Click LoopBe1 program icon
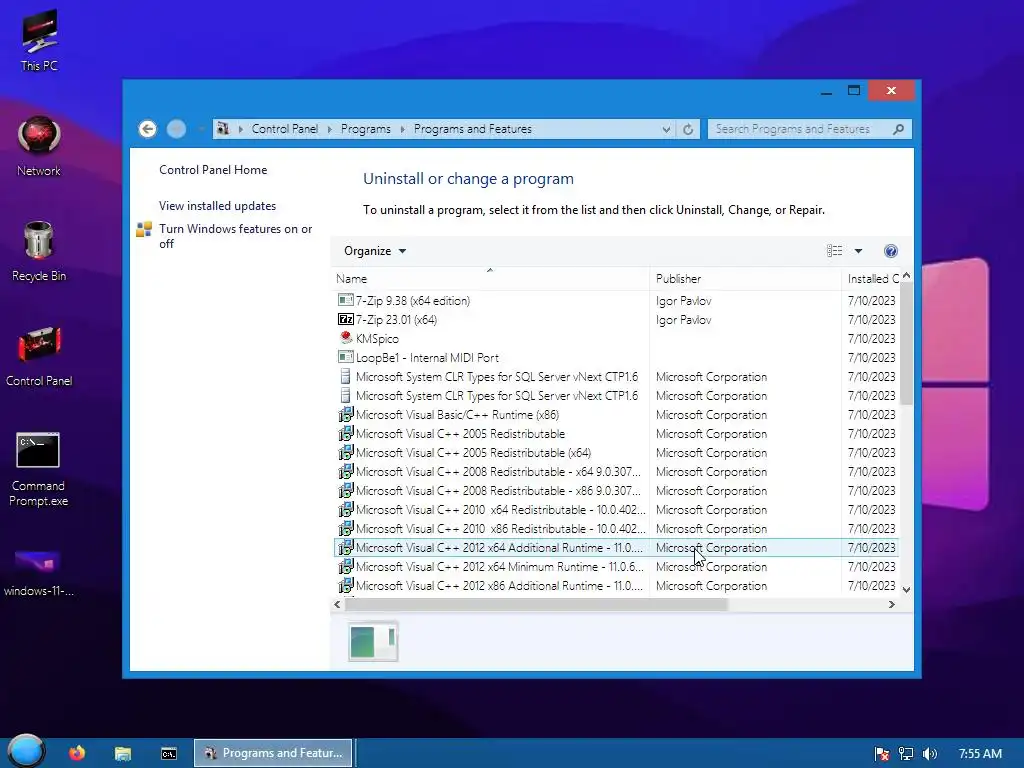This screenshot has height=768, width=1024. (345, 357)
